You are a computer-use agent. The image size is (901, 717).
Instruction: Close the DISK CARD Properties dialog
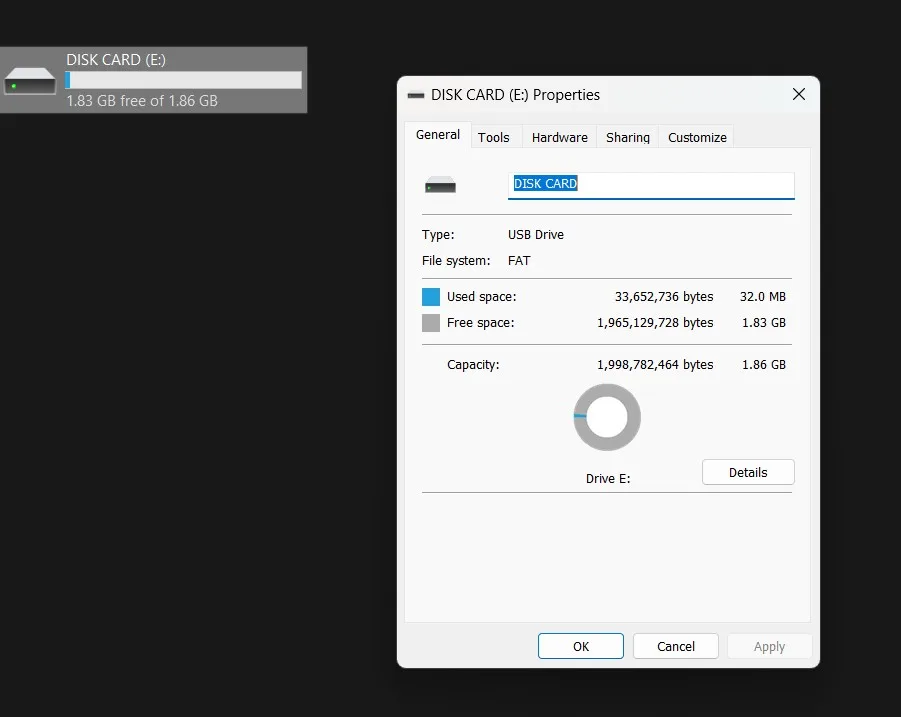pos(799,94)
